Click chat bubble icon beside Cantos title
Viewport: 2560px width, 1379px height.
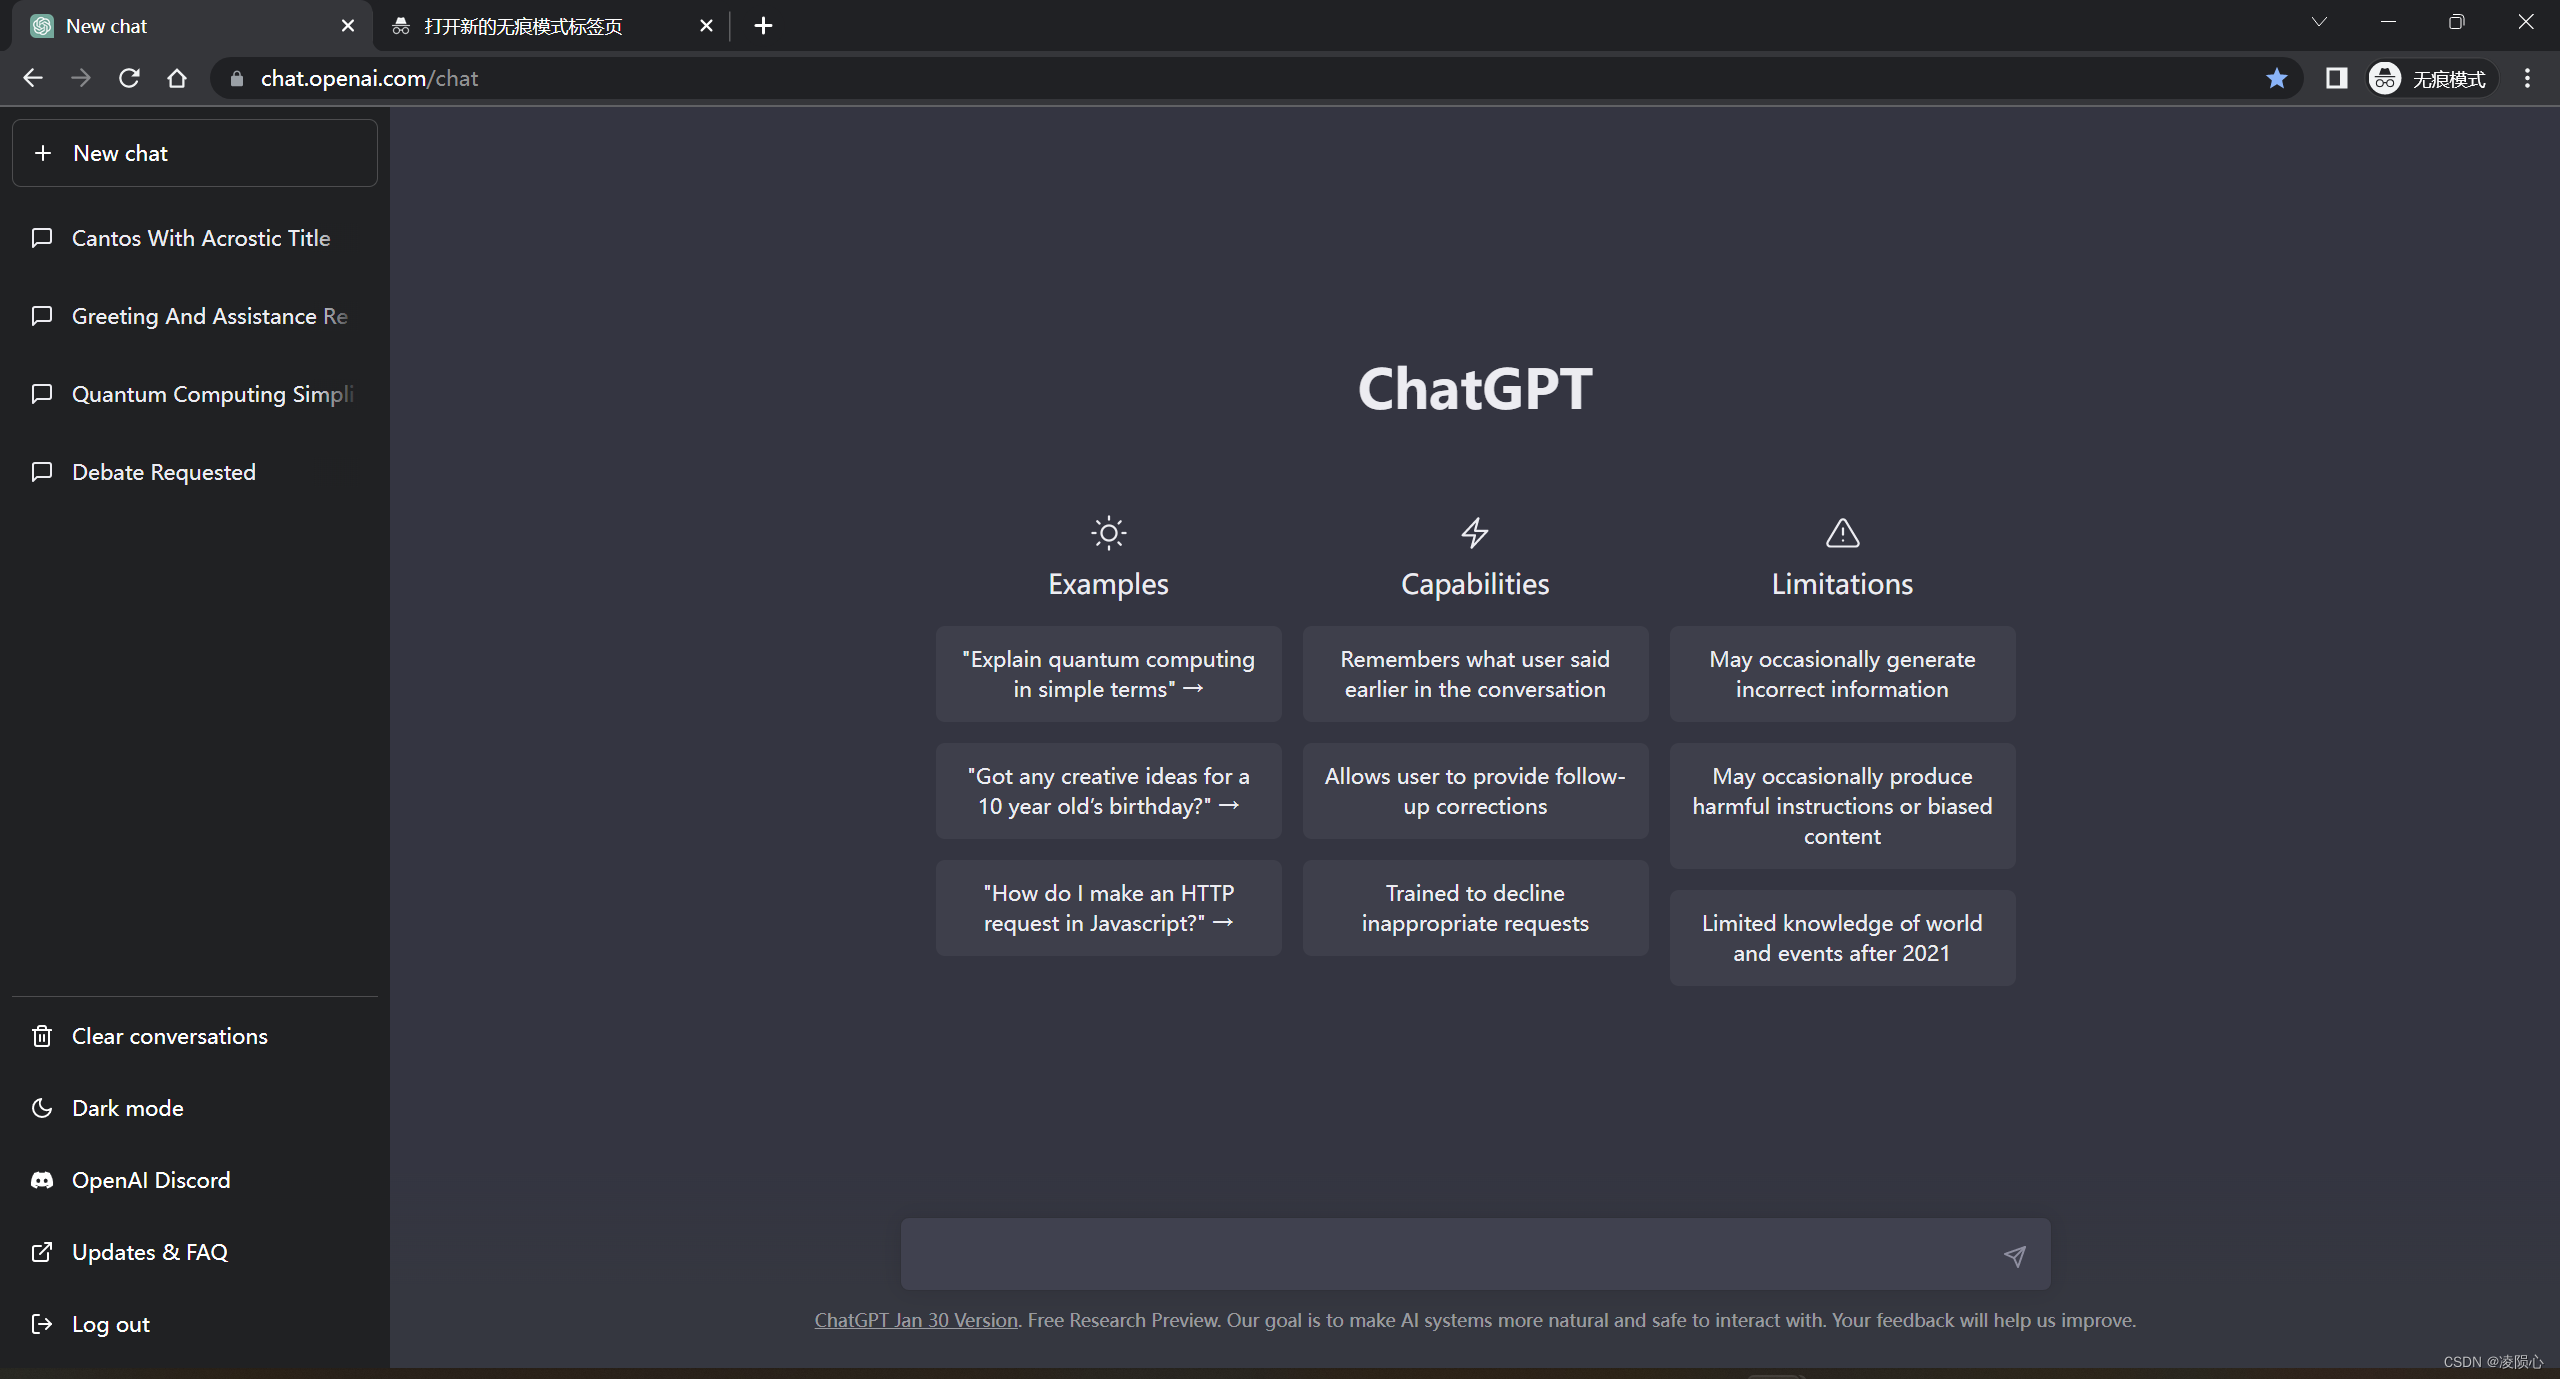tap(42, 238)
